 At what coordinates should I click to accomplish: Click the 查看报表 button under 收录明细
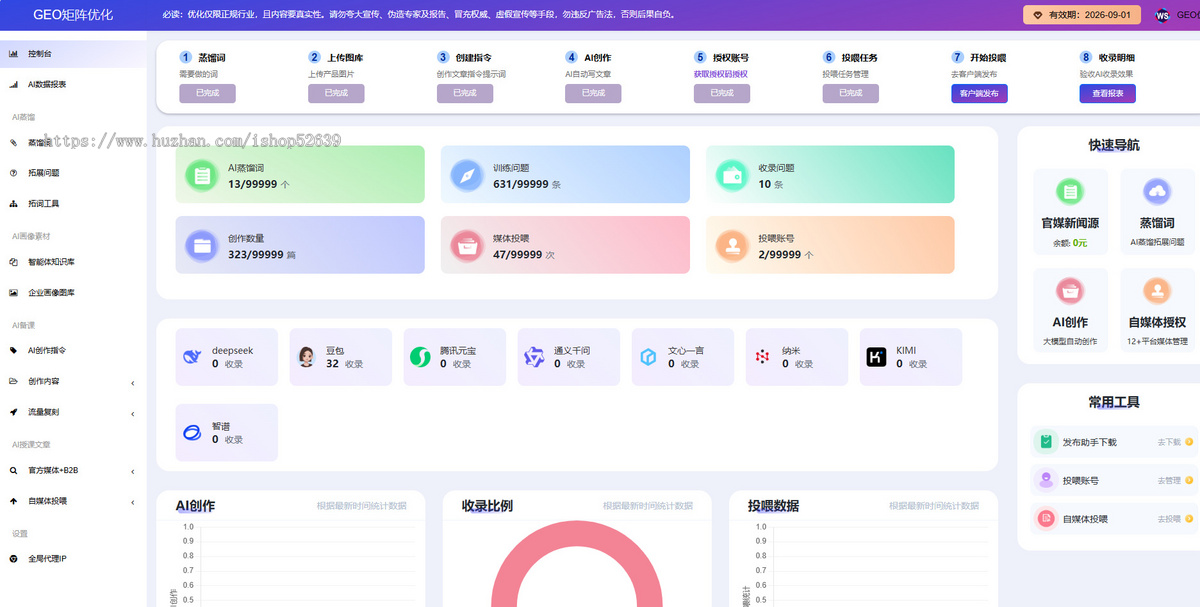point(1107,93)
